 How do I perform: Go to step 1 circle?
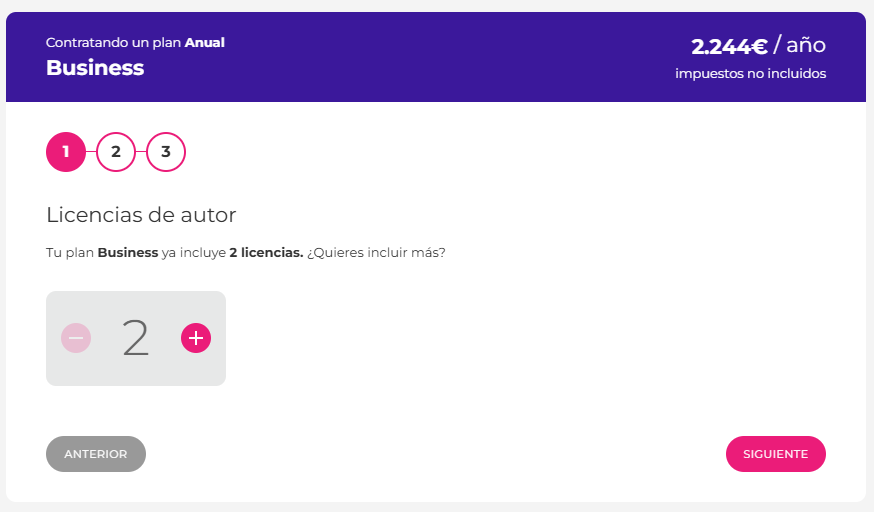coord(66,152)
